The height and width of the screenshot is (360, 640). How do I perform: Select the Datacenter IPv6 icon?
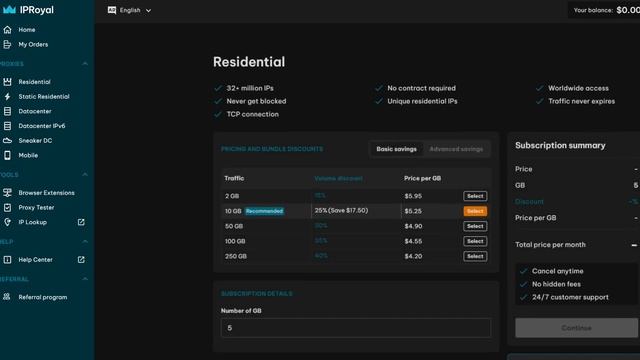(x=7, y=126)
